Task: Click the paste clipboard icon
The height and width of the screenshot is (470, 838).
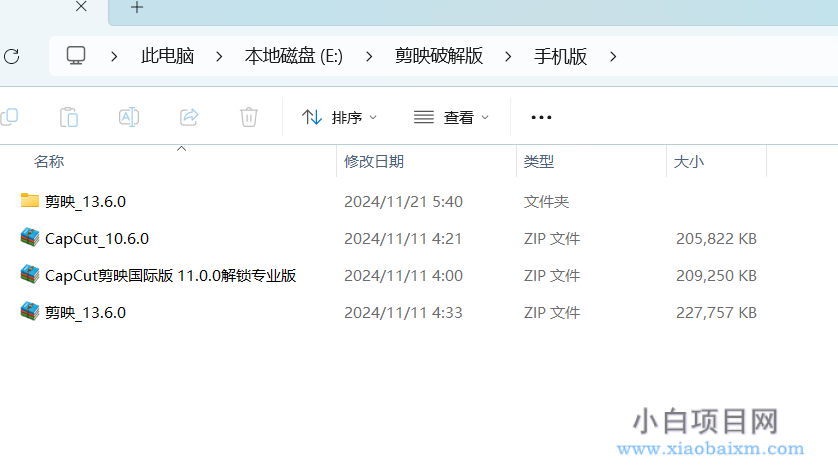Action: (x=69, y=117)
